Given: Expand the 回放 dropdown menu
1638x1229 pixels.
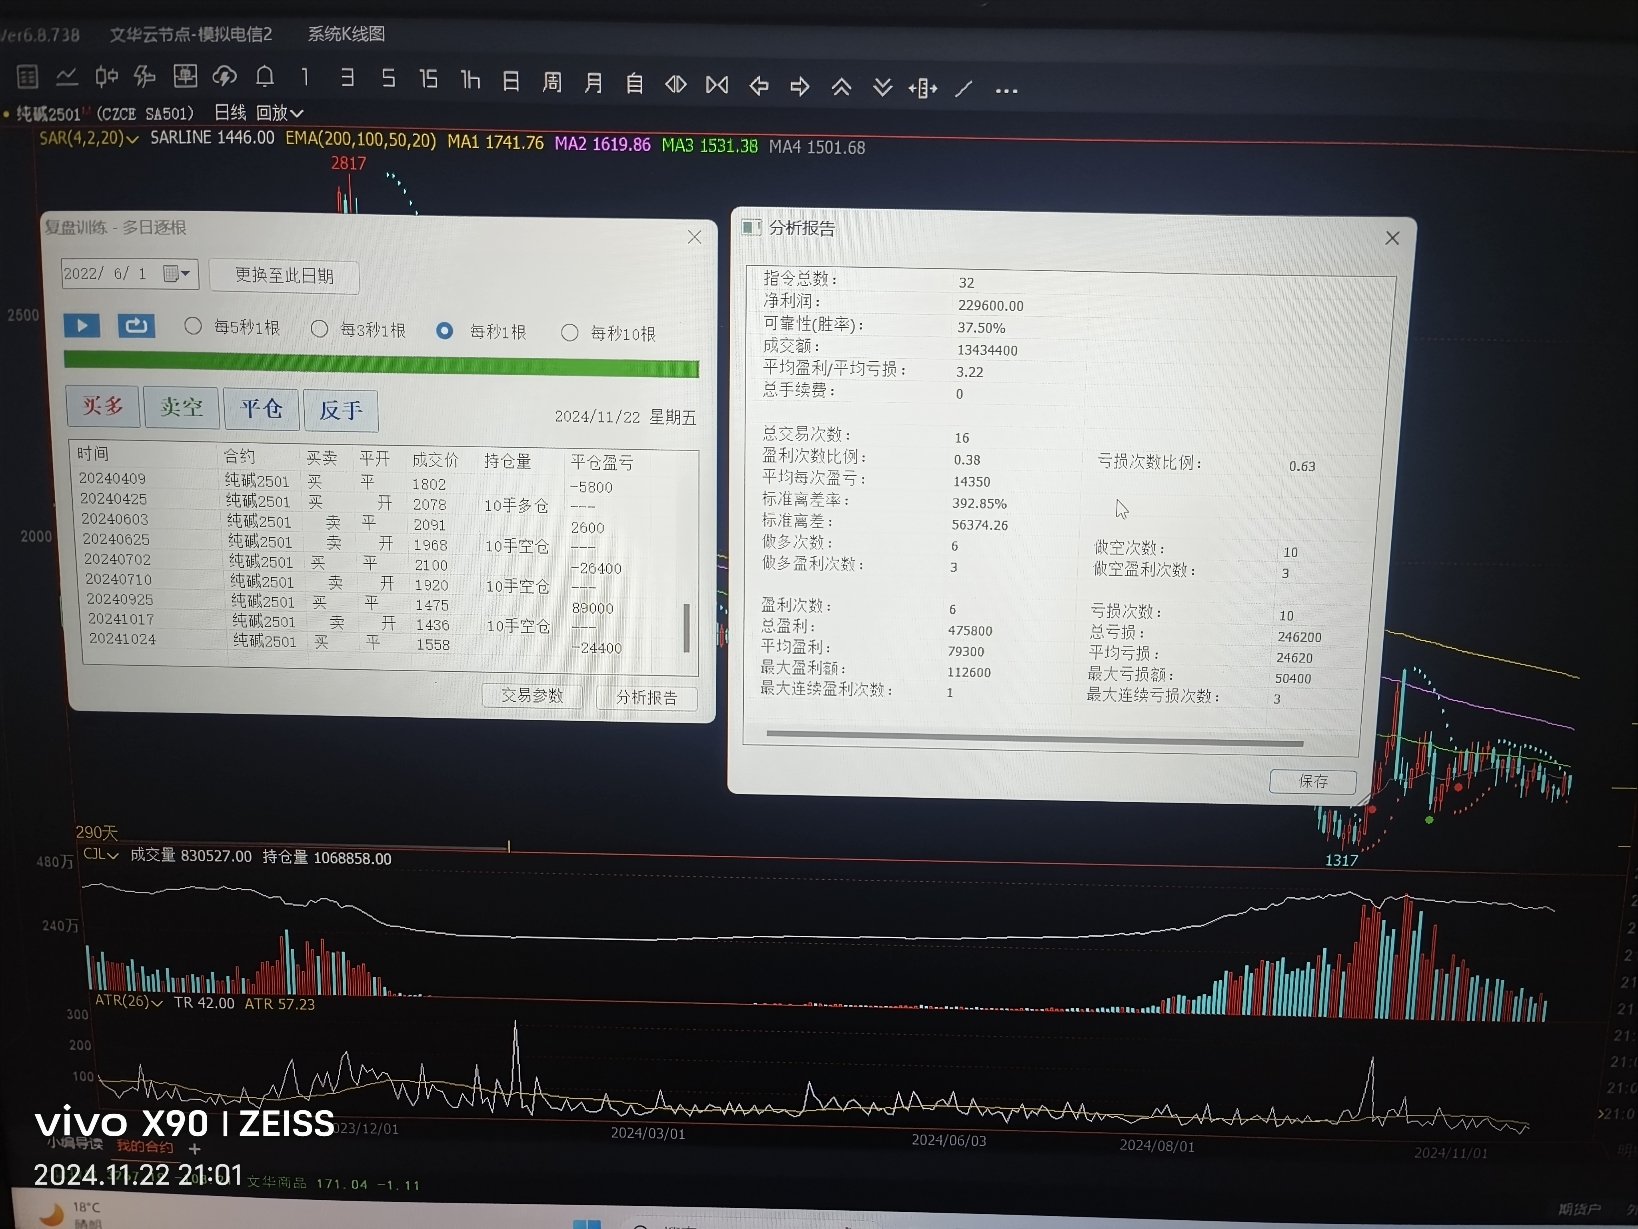Looking at the screenshot, I should tap(280, 113).
